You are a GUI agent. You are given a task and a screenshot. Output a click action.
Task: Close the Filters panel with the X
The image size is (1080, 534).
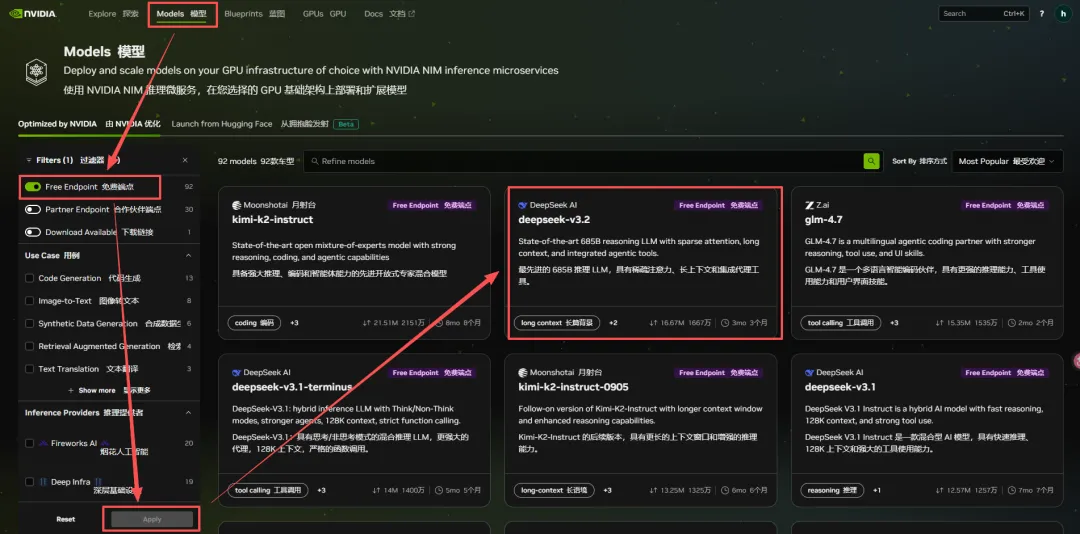(185, 160)
